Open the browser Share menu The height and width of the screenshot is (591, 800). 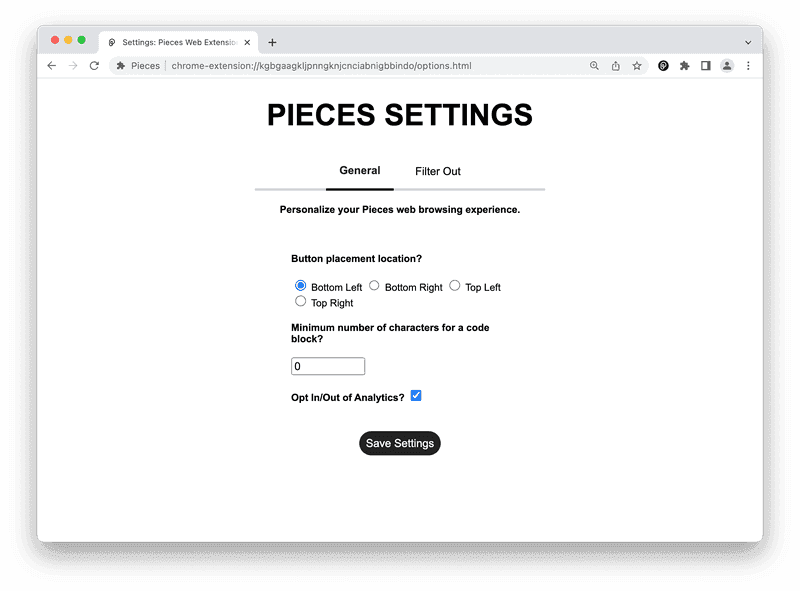(x=615, y=65)
